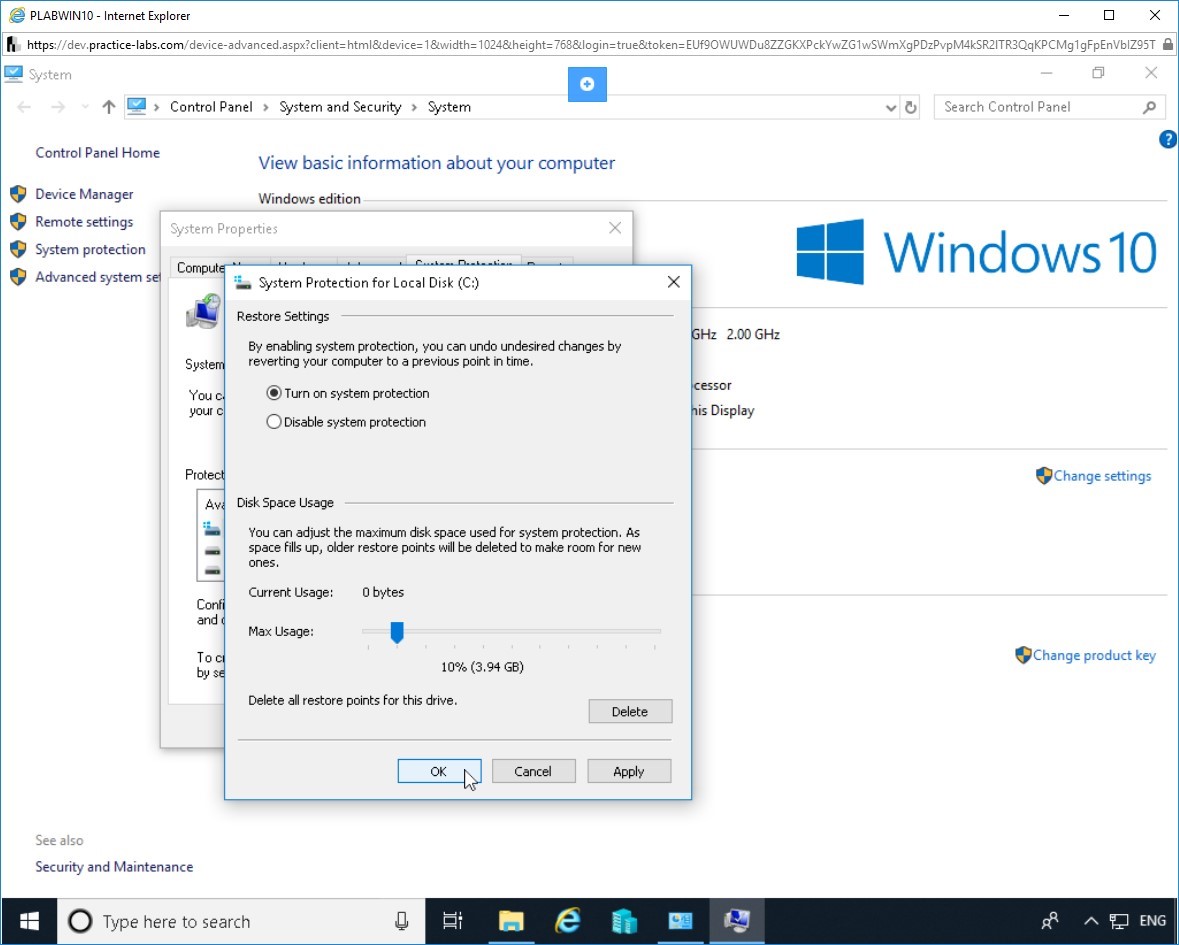The image size is (1179, 945).
Task: Select Control Panel in the breadcrumb
Action: point(211,107)
